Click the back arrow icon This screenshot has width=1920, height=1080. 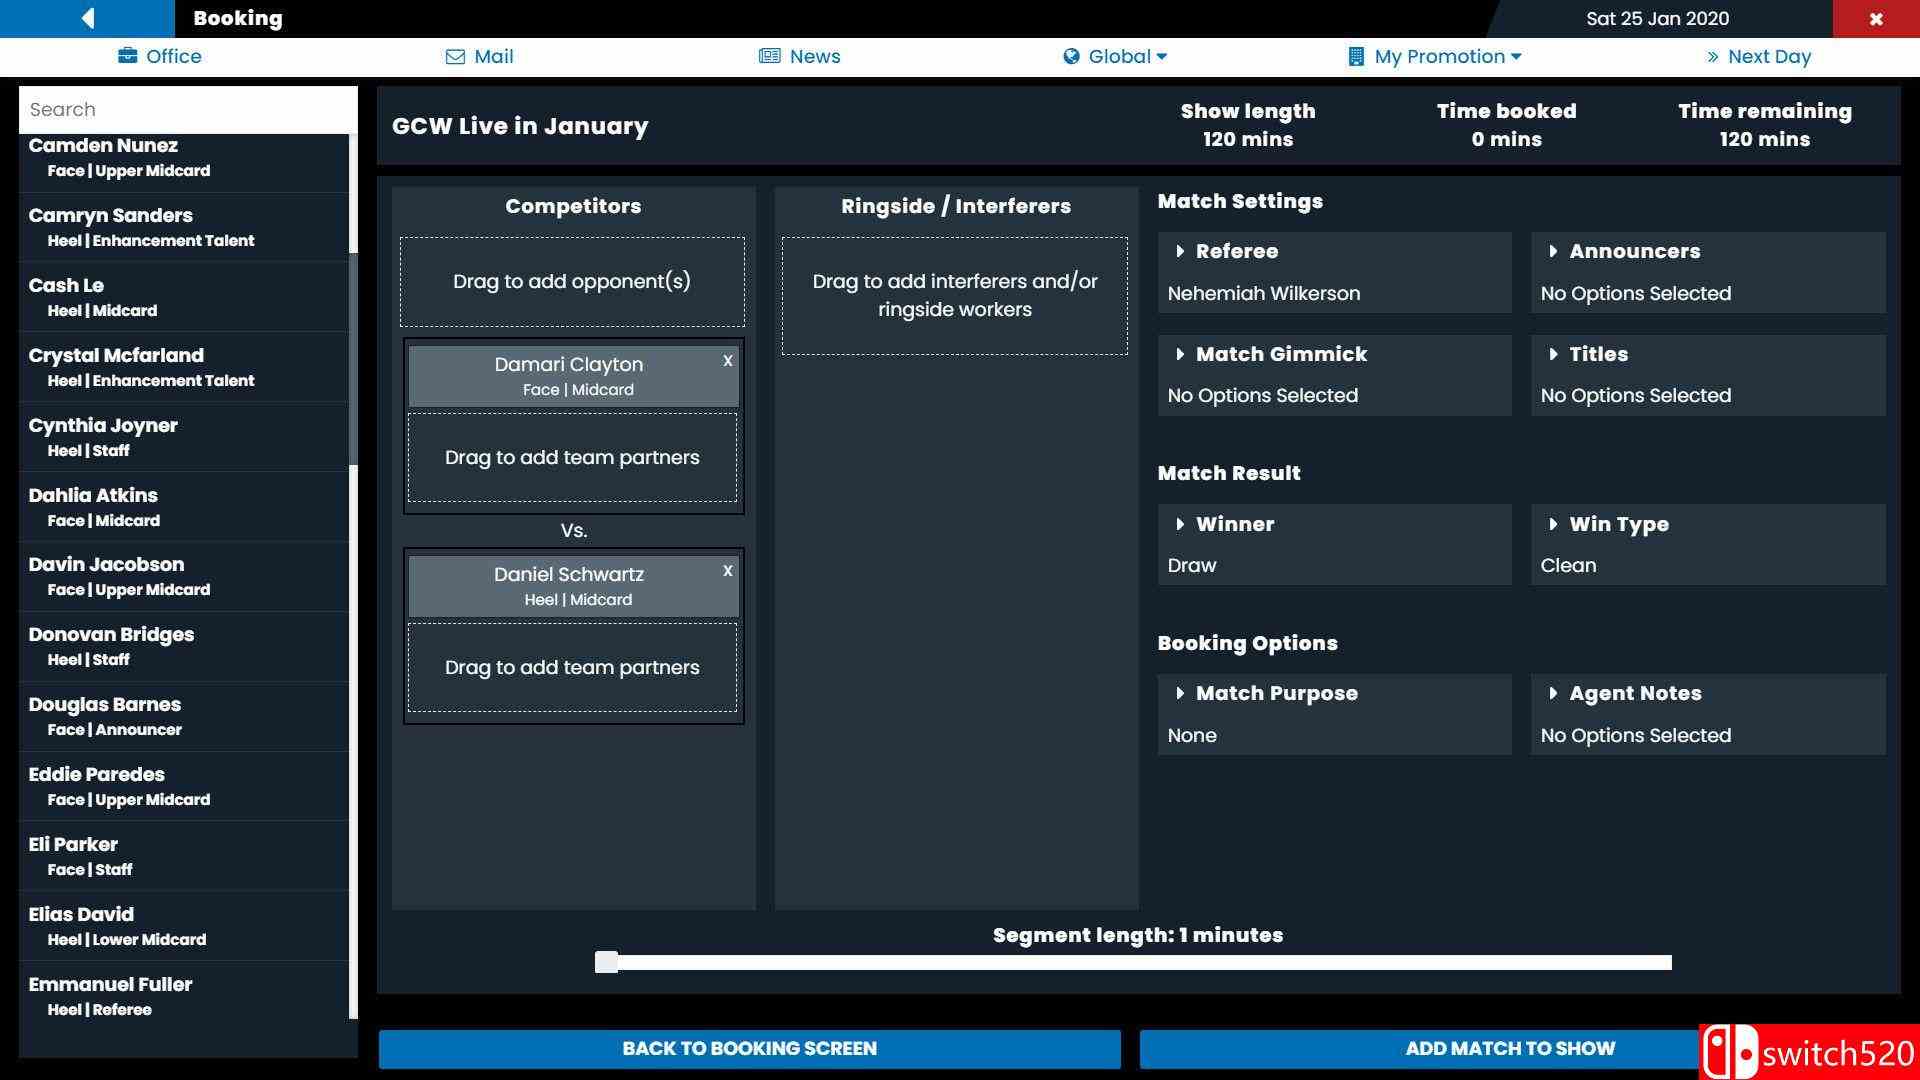88,18
